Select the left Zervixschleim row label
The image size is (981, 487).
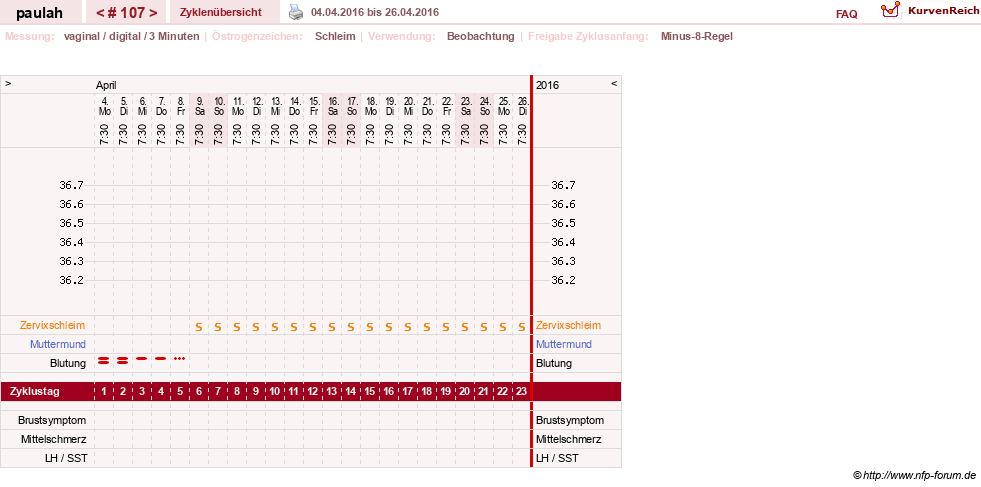(53, 326)
